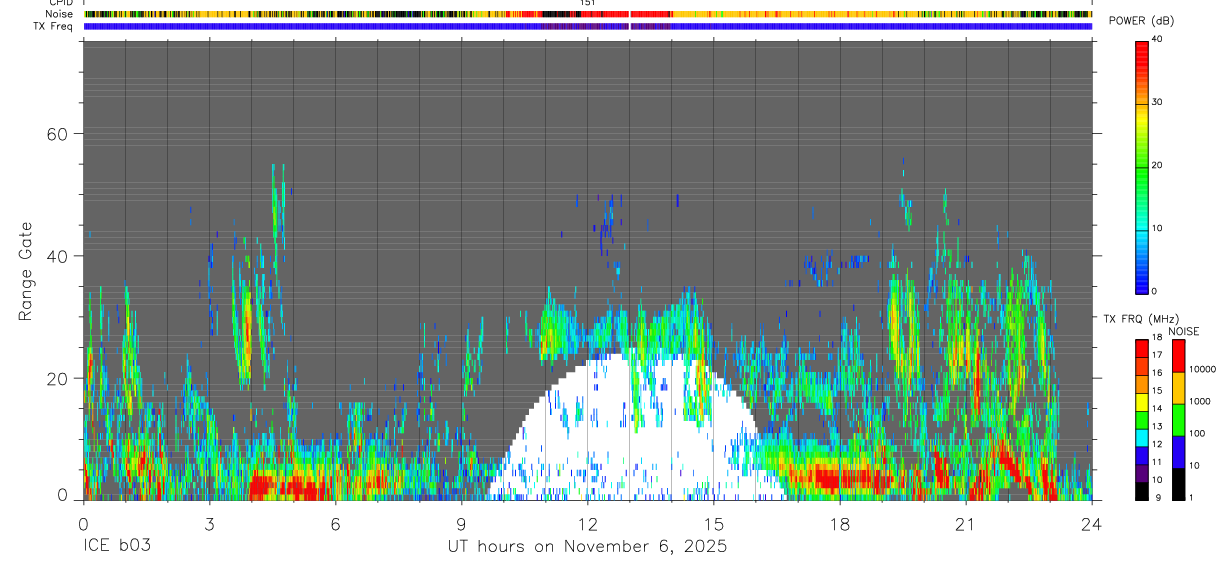
Task: Click the "UT hours on November 6, 2025" label
Action: pyautogui.click(x=587, y=547)
